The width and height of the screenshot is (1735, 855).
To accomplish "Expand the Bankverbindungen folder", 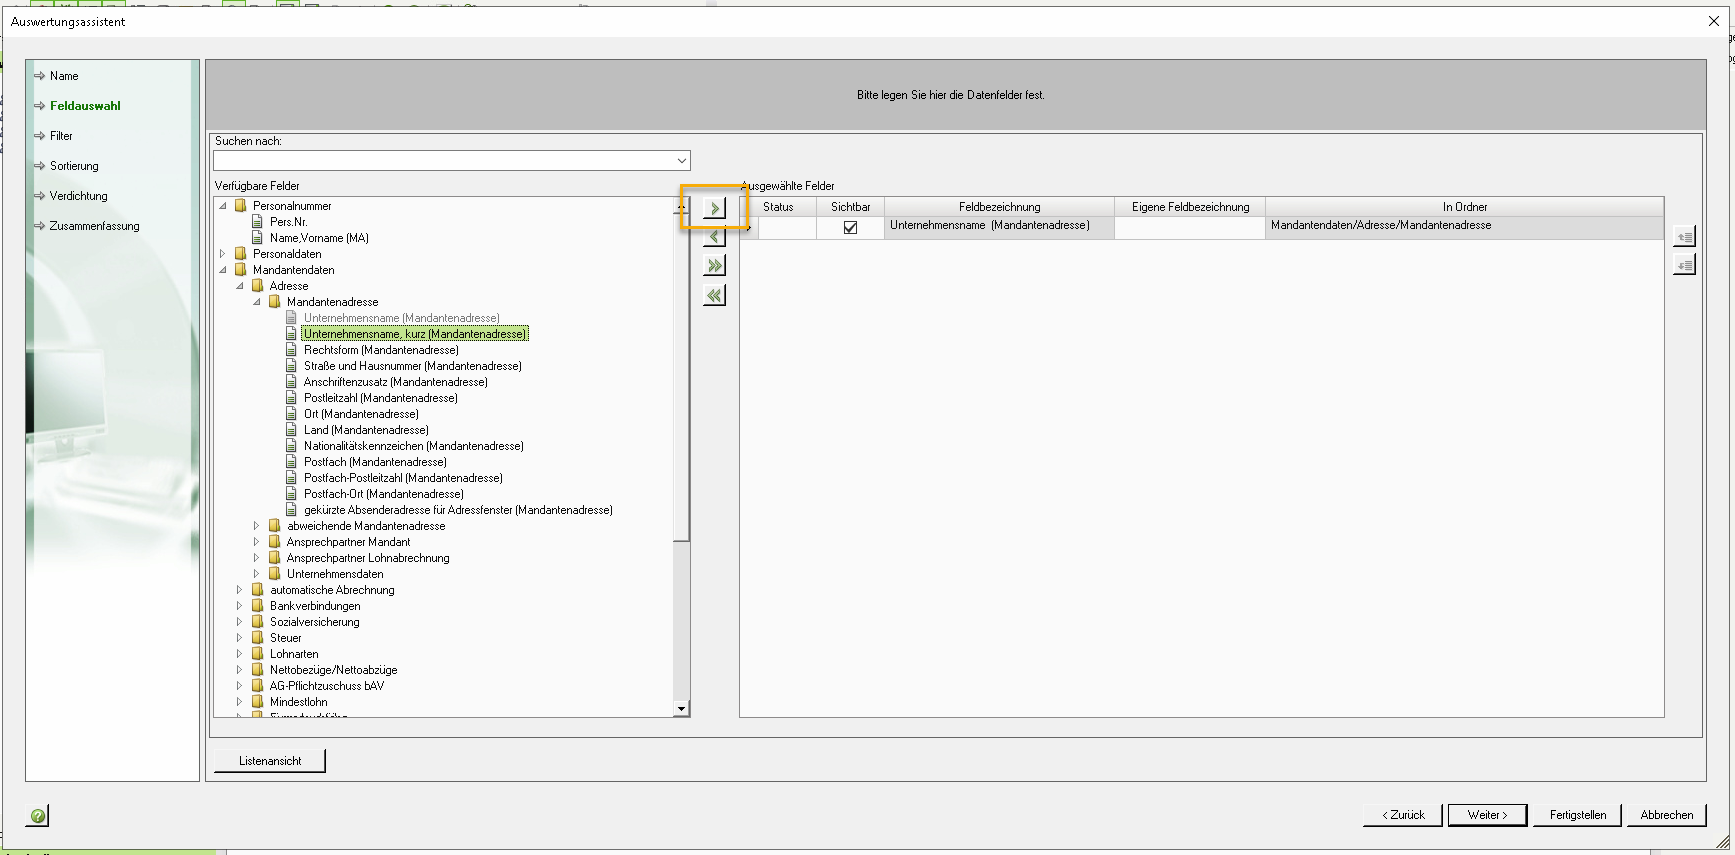I will [x=240, y=606].
